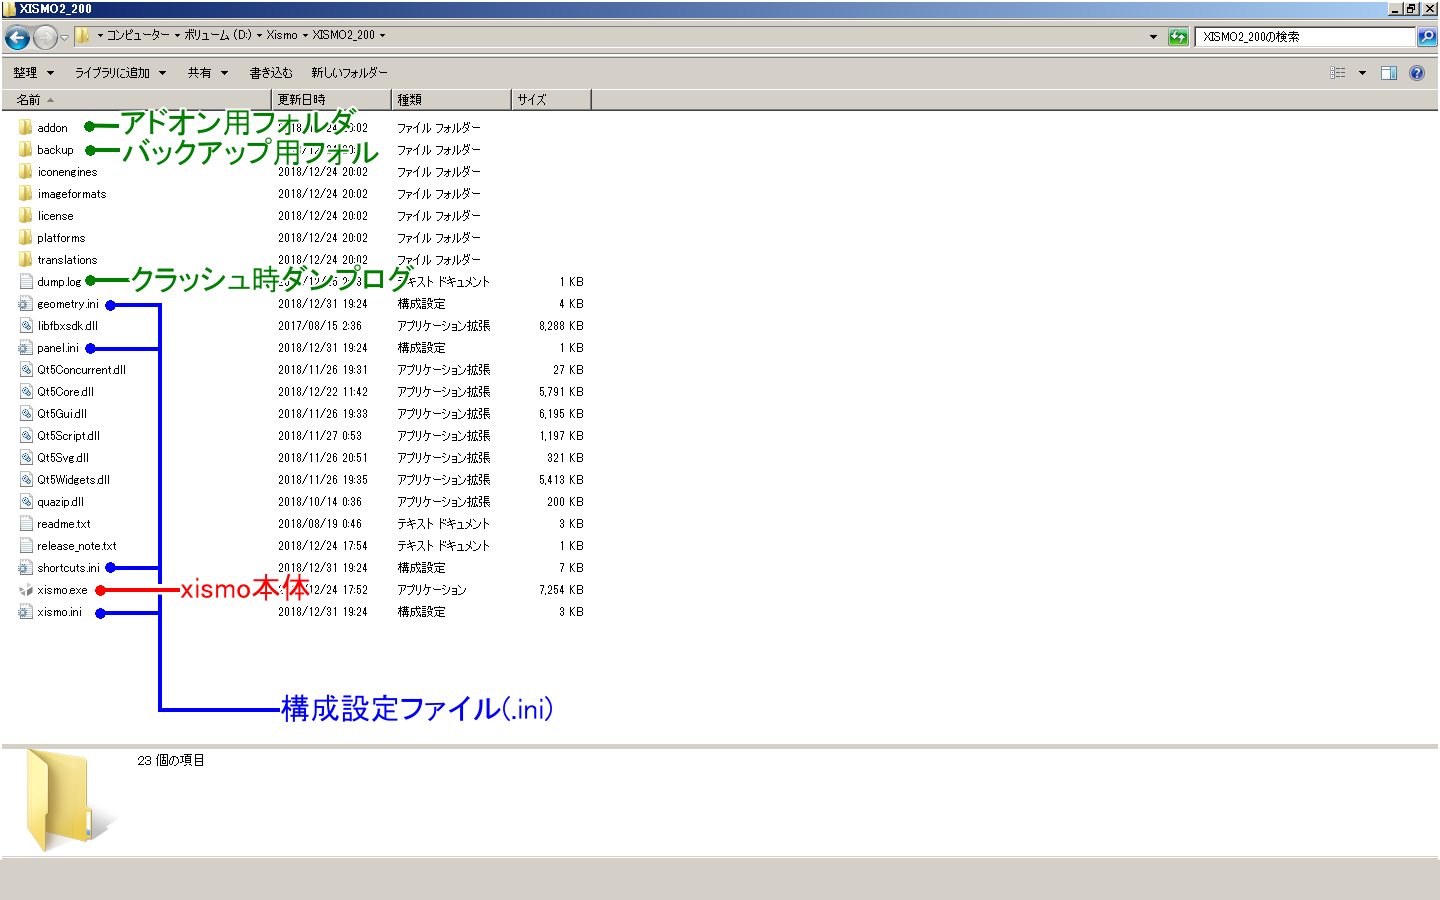Sort by the 更新日時 column header
The image size is (1440, 900).
[331, 100]
